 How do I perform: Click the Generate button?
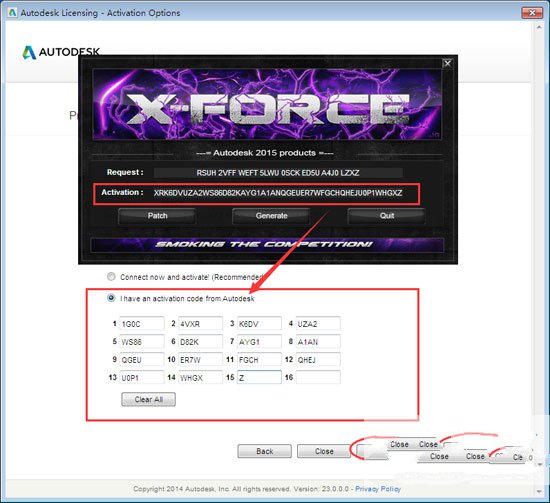tap(271, 216)
